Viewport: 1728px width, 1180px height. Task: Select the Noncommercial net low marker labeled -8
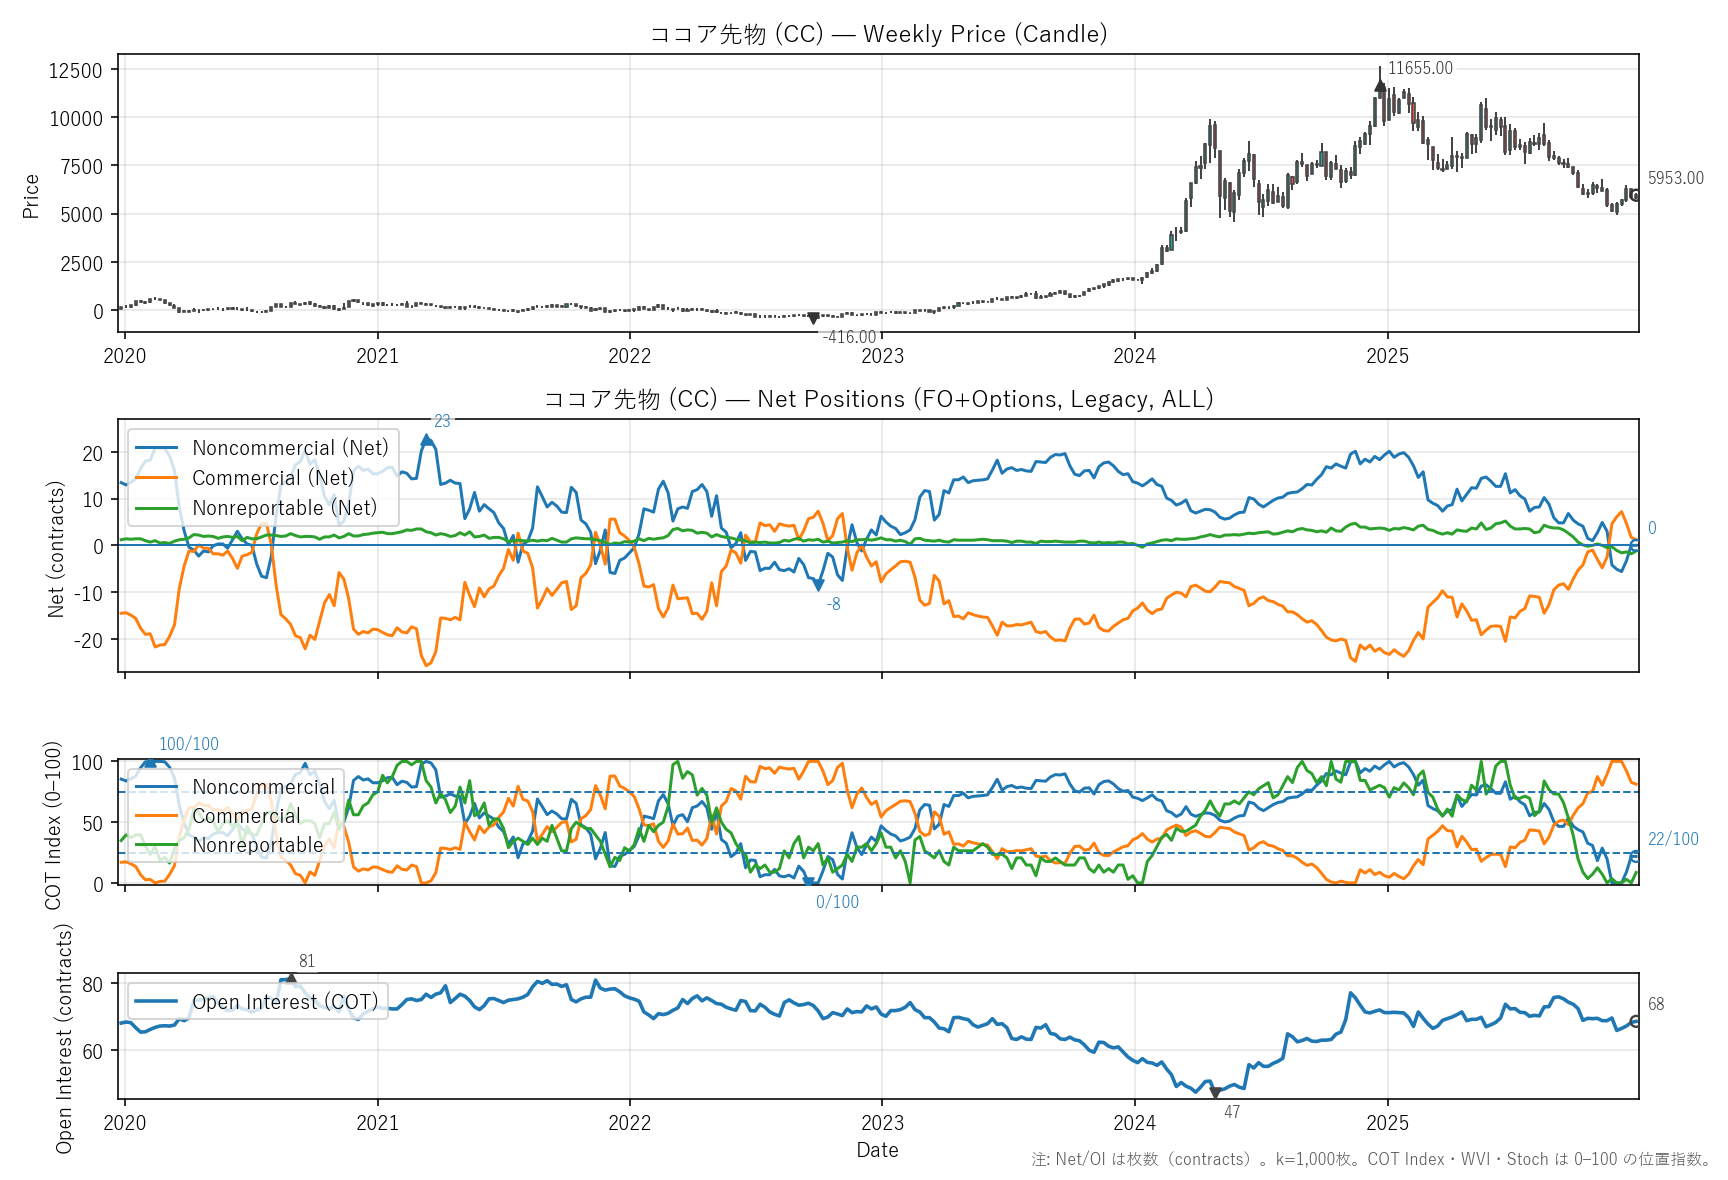click(818, 586)
